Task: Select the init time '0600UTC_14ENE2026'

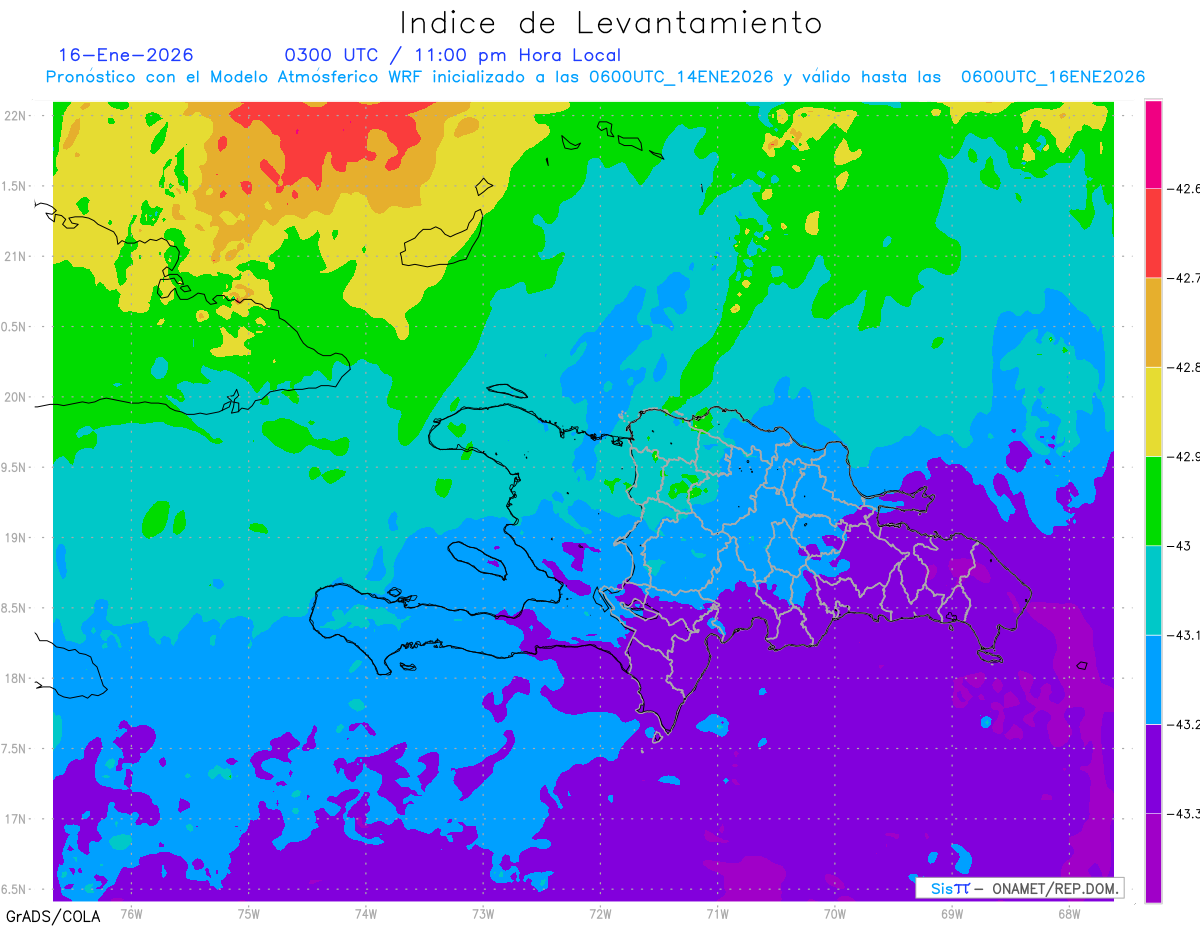Action: coord(681,77)
